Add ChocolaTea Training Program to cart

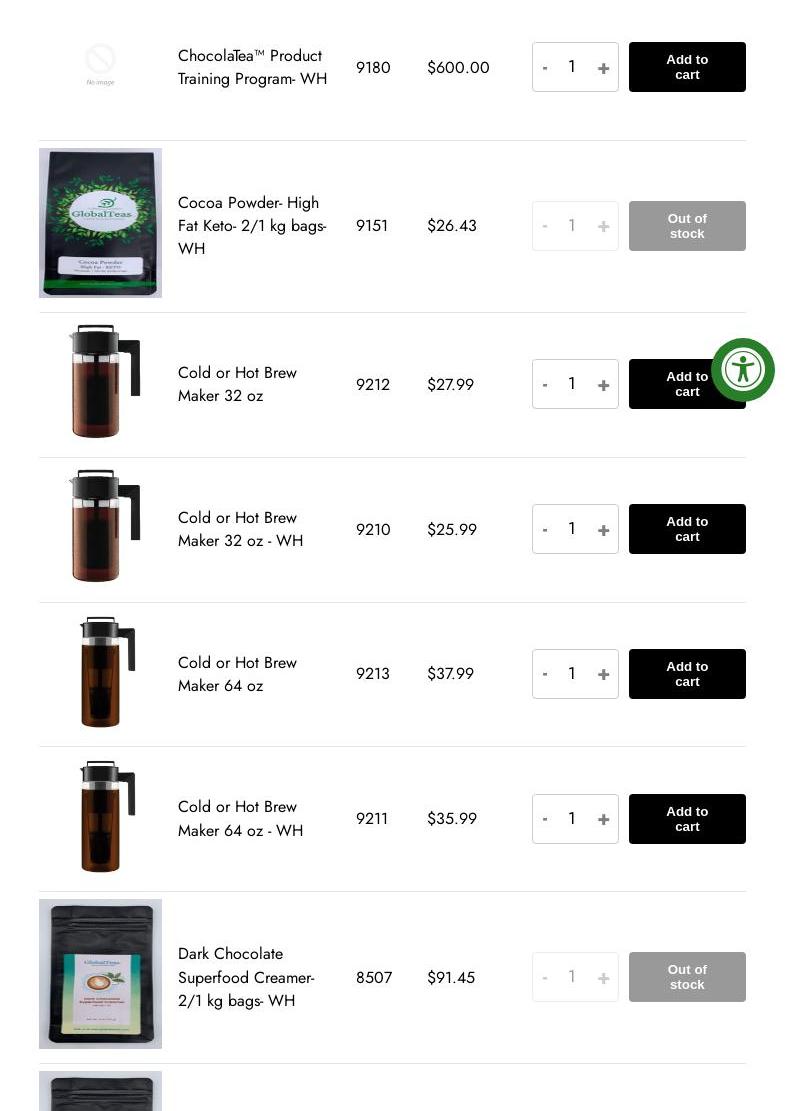coord(687,67)
